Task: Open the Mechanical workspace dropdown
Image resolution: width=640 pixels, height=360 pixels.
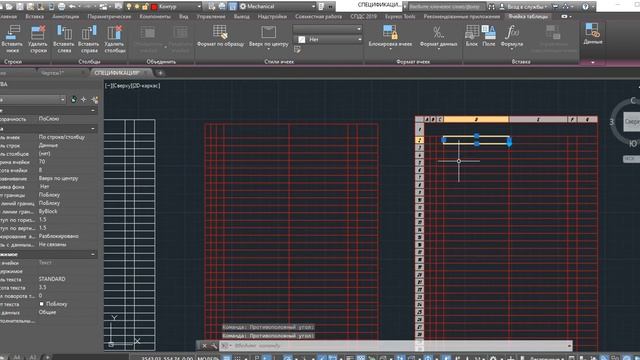Action: coord(278,7)
